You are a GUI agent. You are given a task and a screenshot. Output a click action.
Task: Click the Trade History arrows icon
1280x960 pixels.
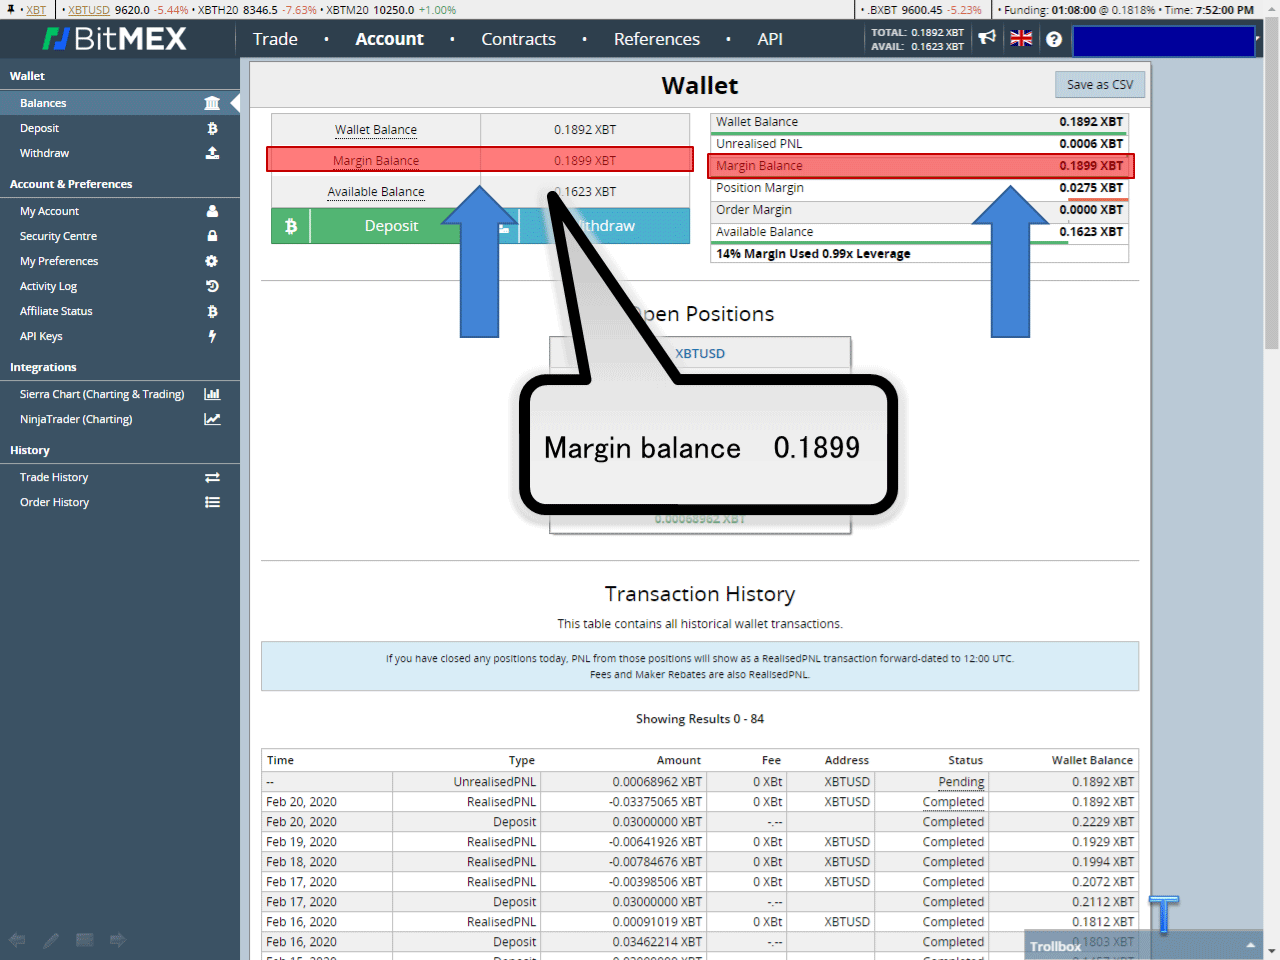212,477
